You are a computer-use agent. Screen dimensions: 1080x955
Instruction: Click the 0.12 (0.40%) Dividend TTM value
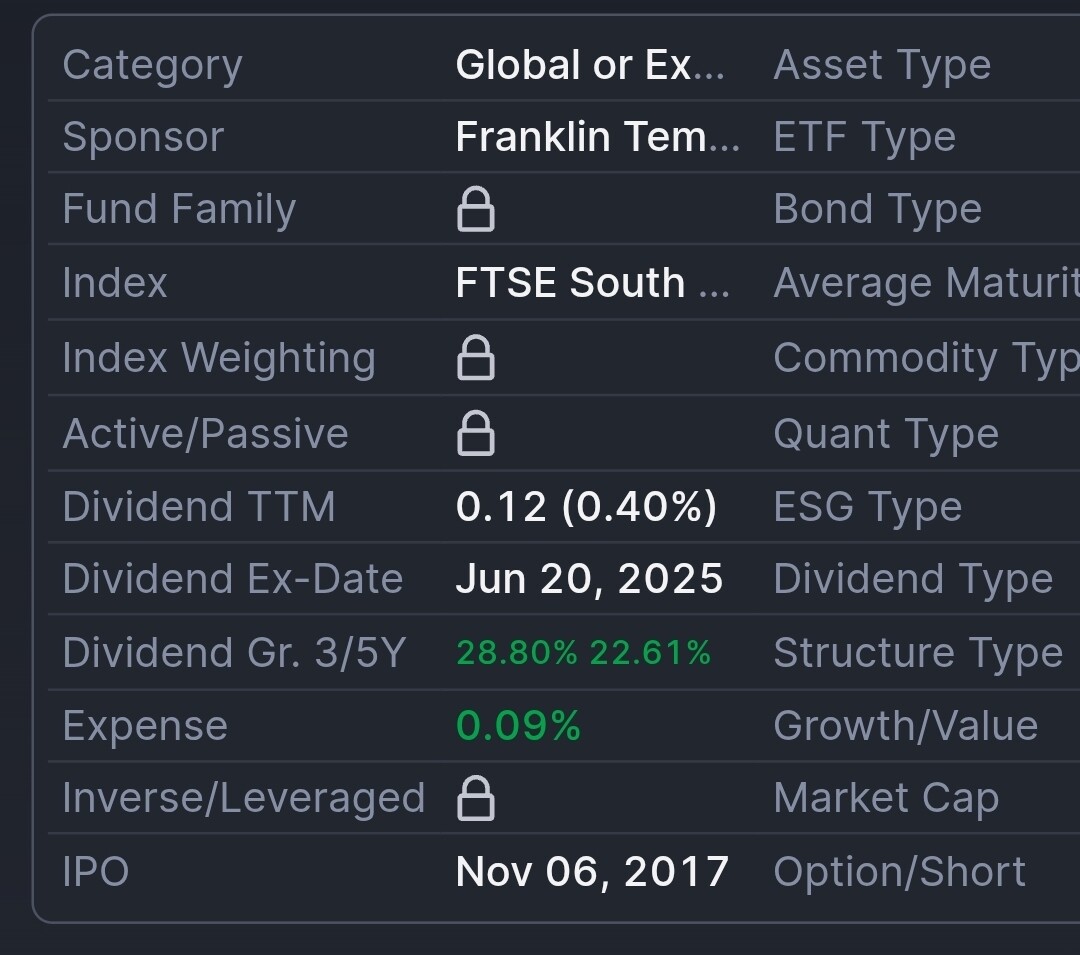point(586,506)
